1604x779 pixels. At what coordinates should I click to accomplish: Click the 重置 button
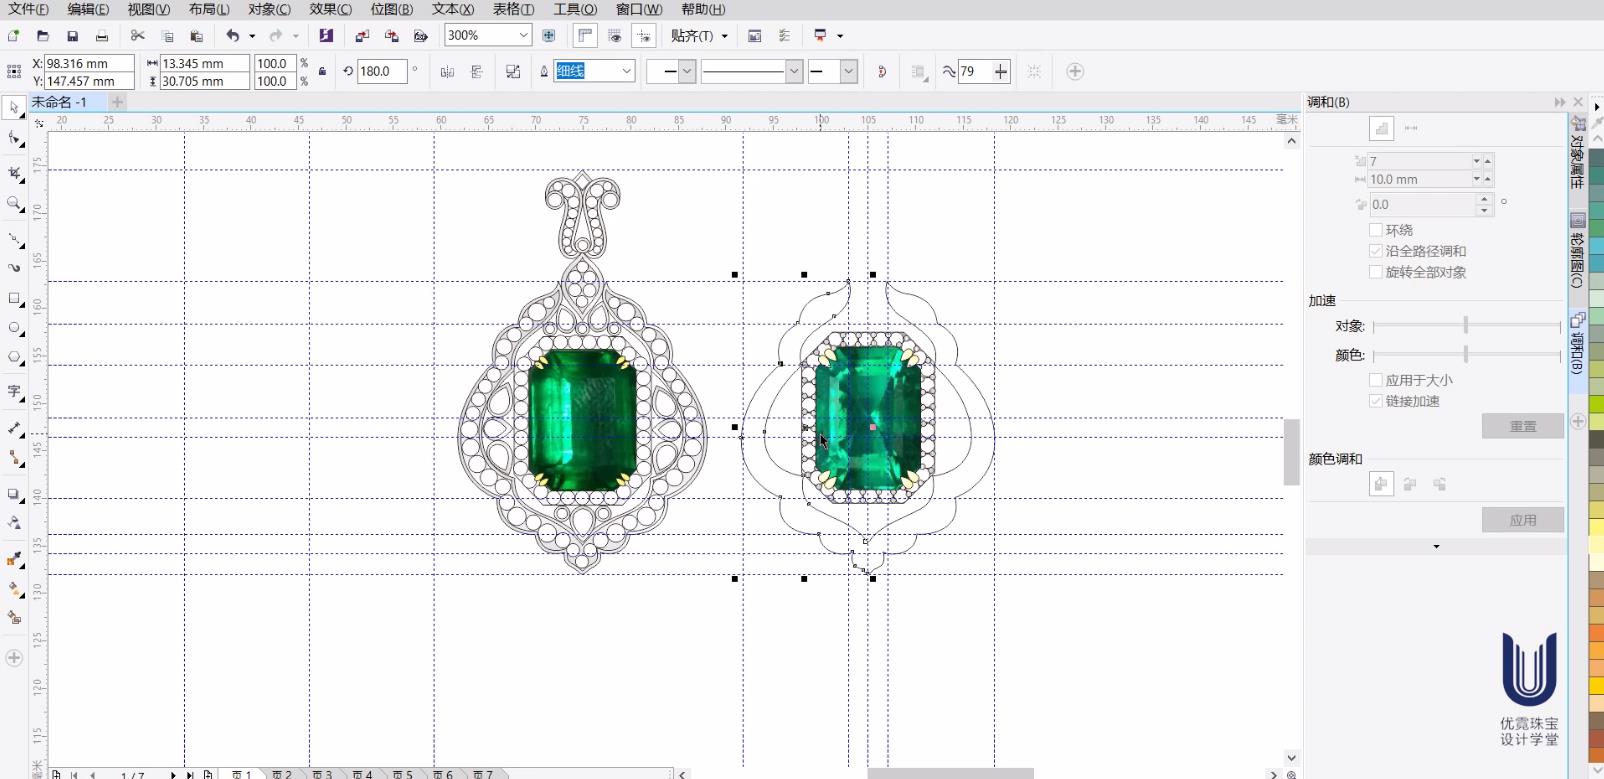click(x=1523, y=426)
